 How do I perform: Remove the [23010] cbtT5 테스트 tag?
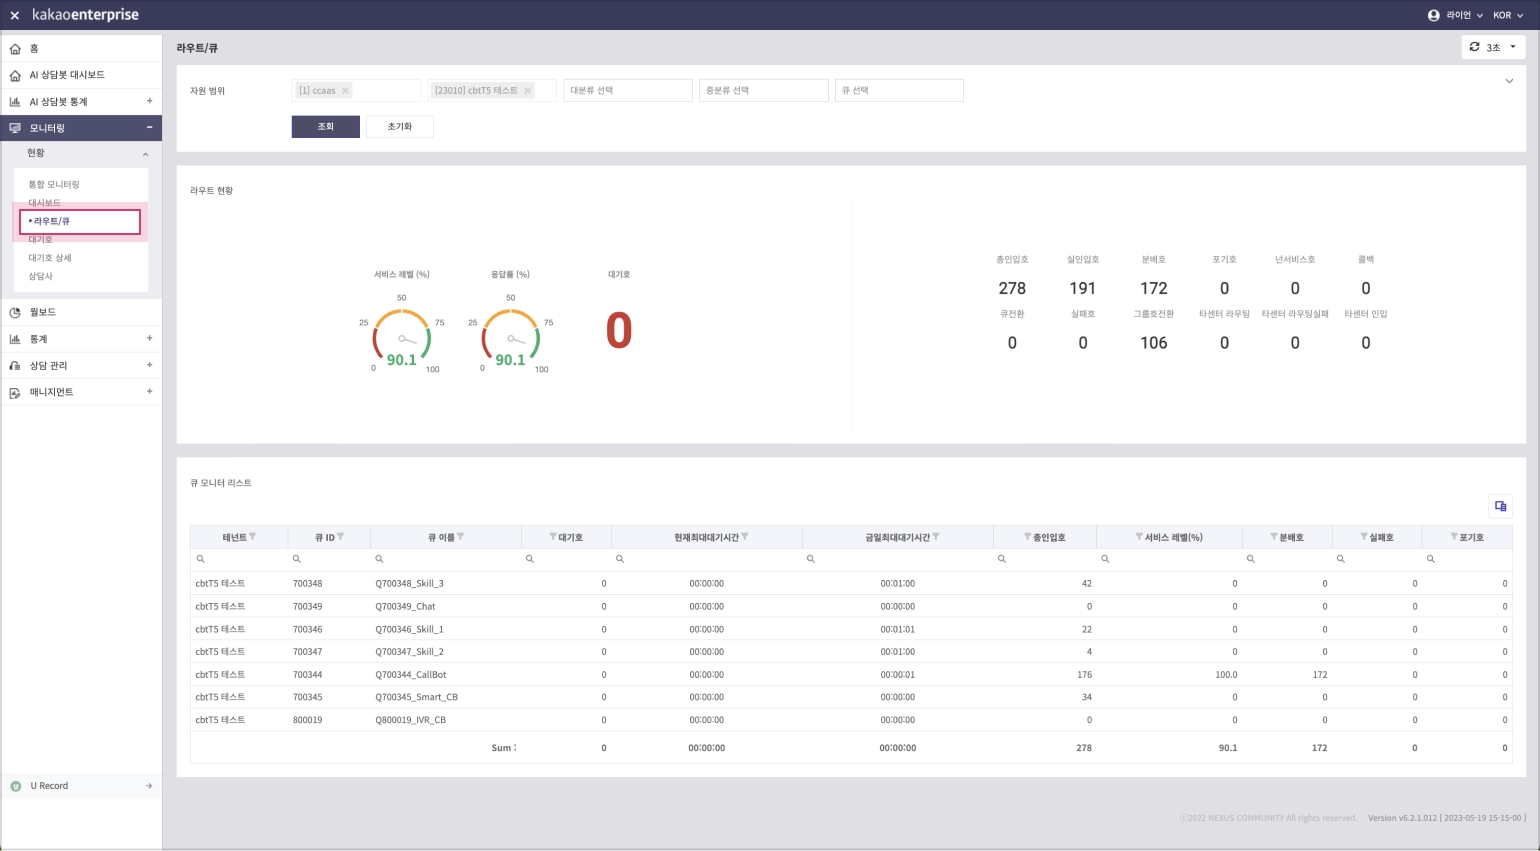(528, 91)
